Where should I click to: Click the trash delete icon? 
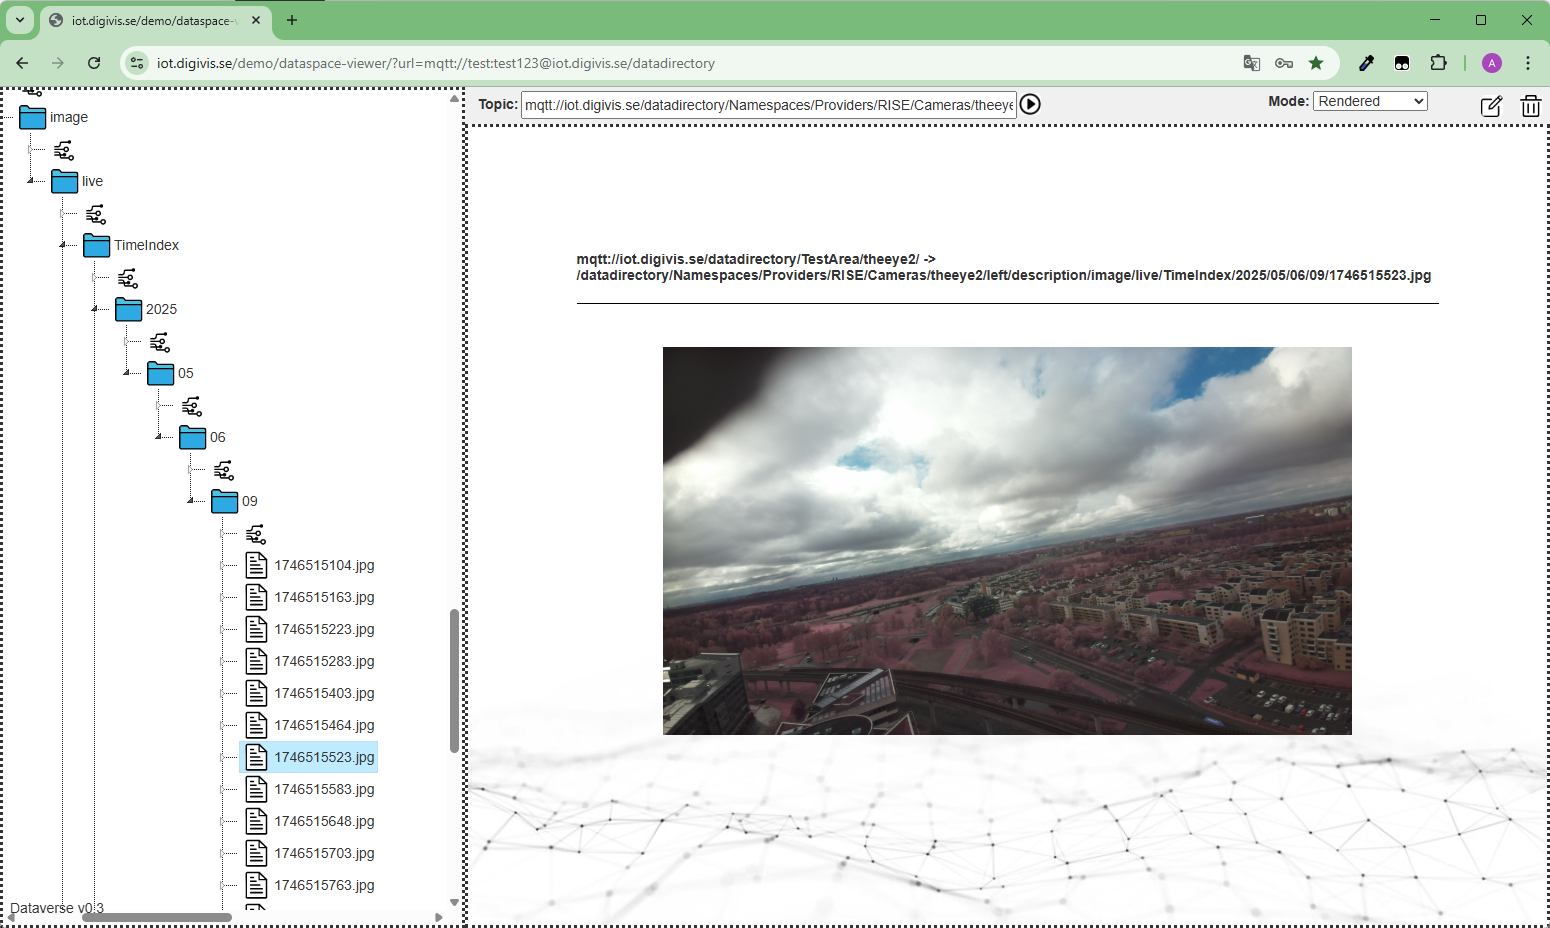click(x=1530, y=106)
